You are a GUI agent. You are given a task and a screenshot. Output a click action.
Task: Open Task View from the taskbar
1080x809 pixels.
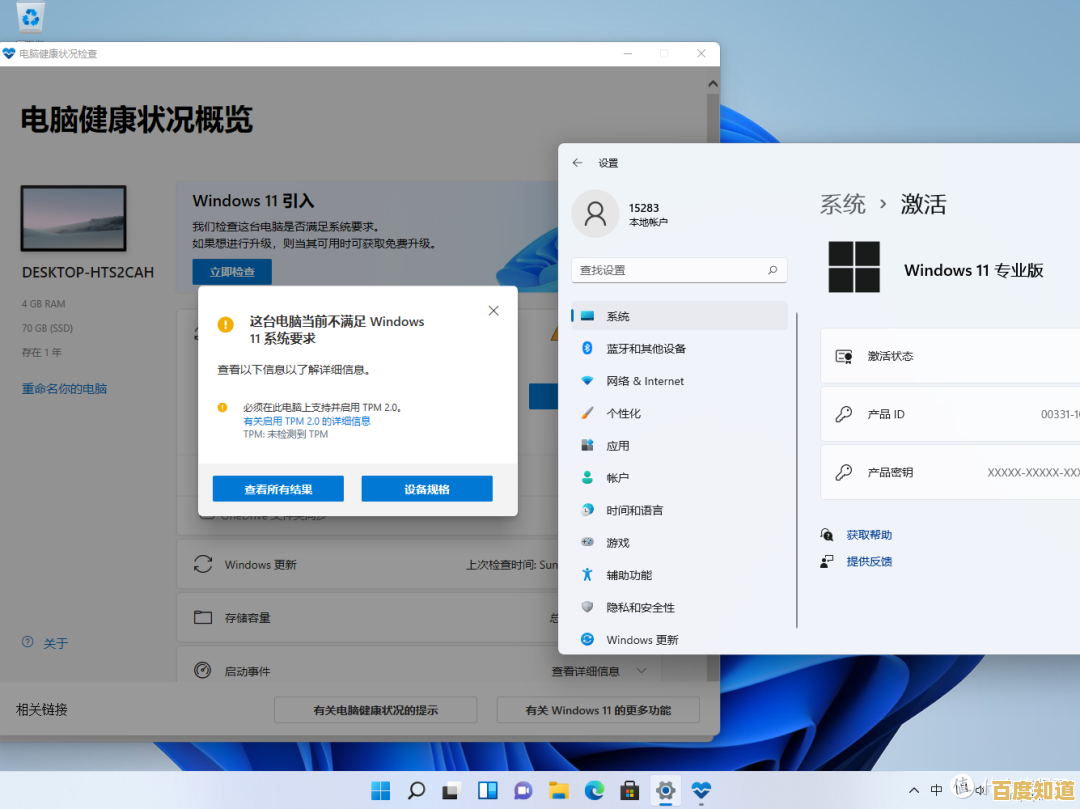click(450, 789)
